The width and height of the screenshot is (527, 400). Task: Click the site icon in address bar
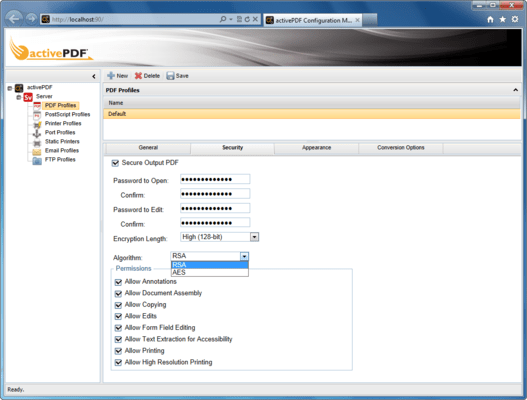point(45,19)
